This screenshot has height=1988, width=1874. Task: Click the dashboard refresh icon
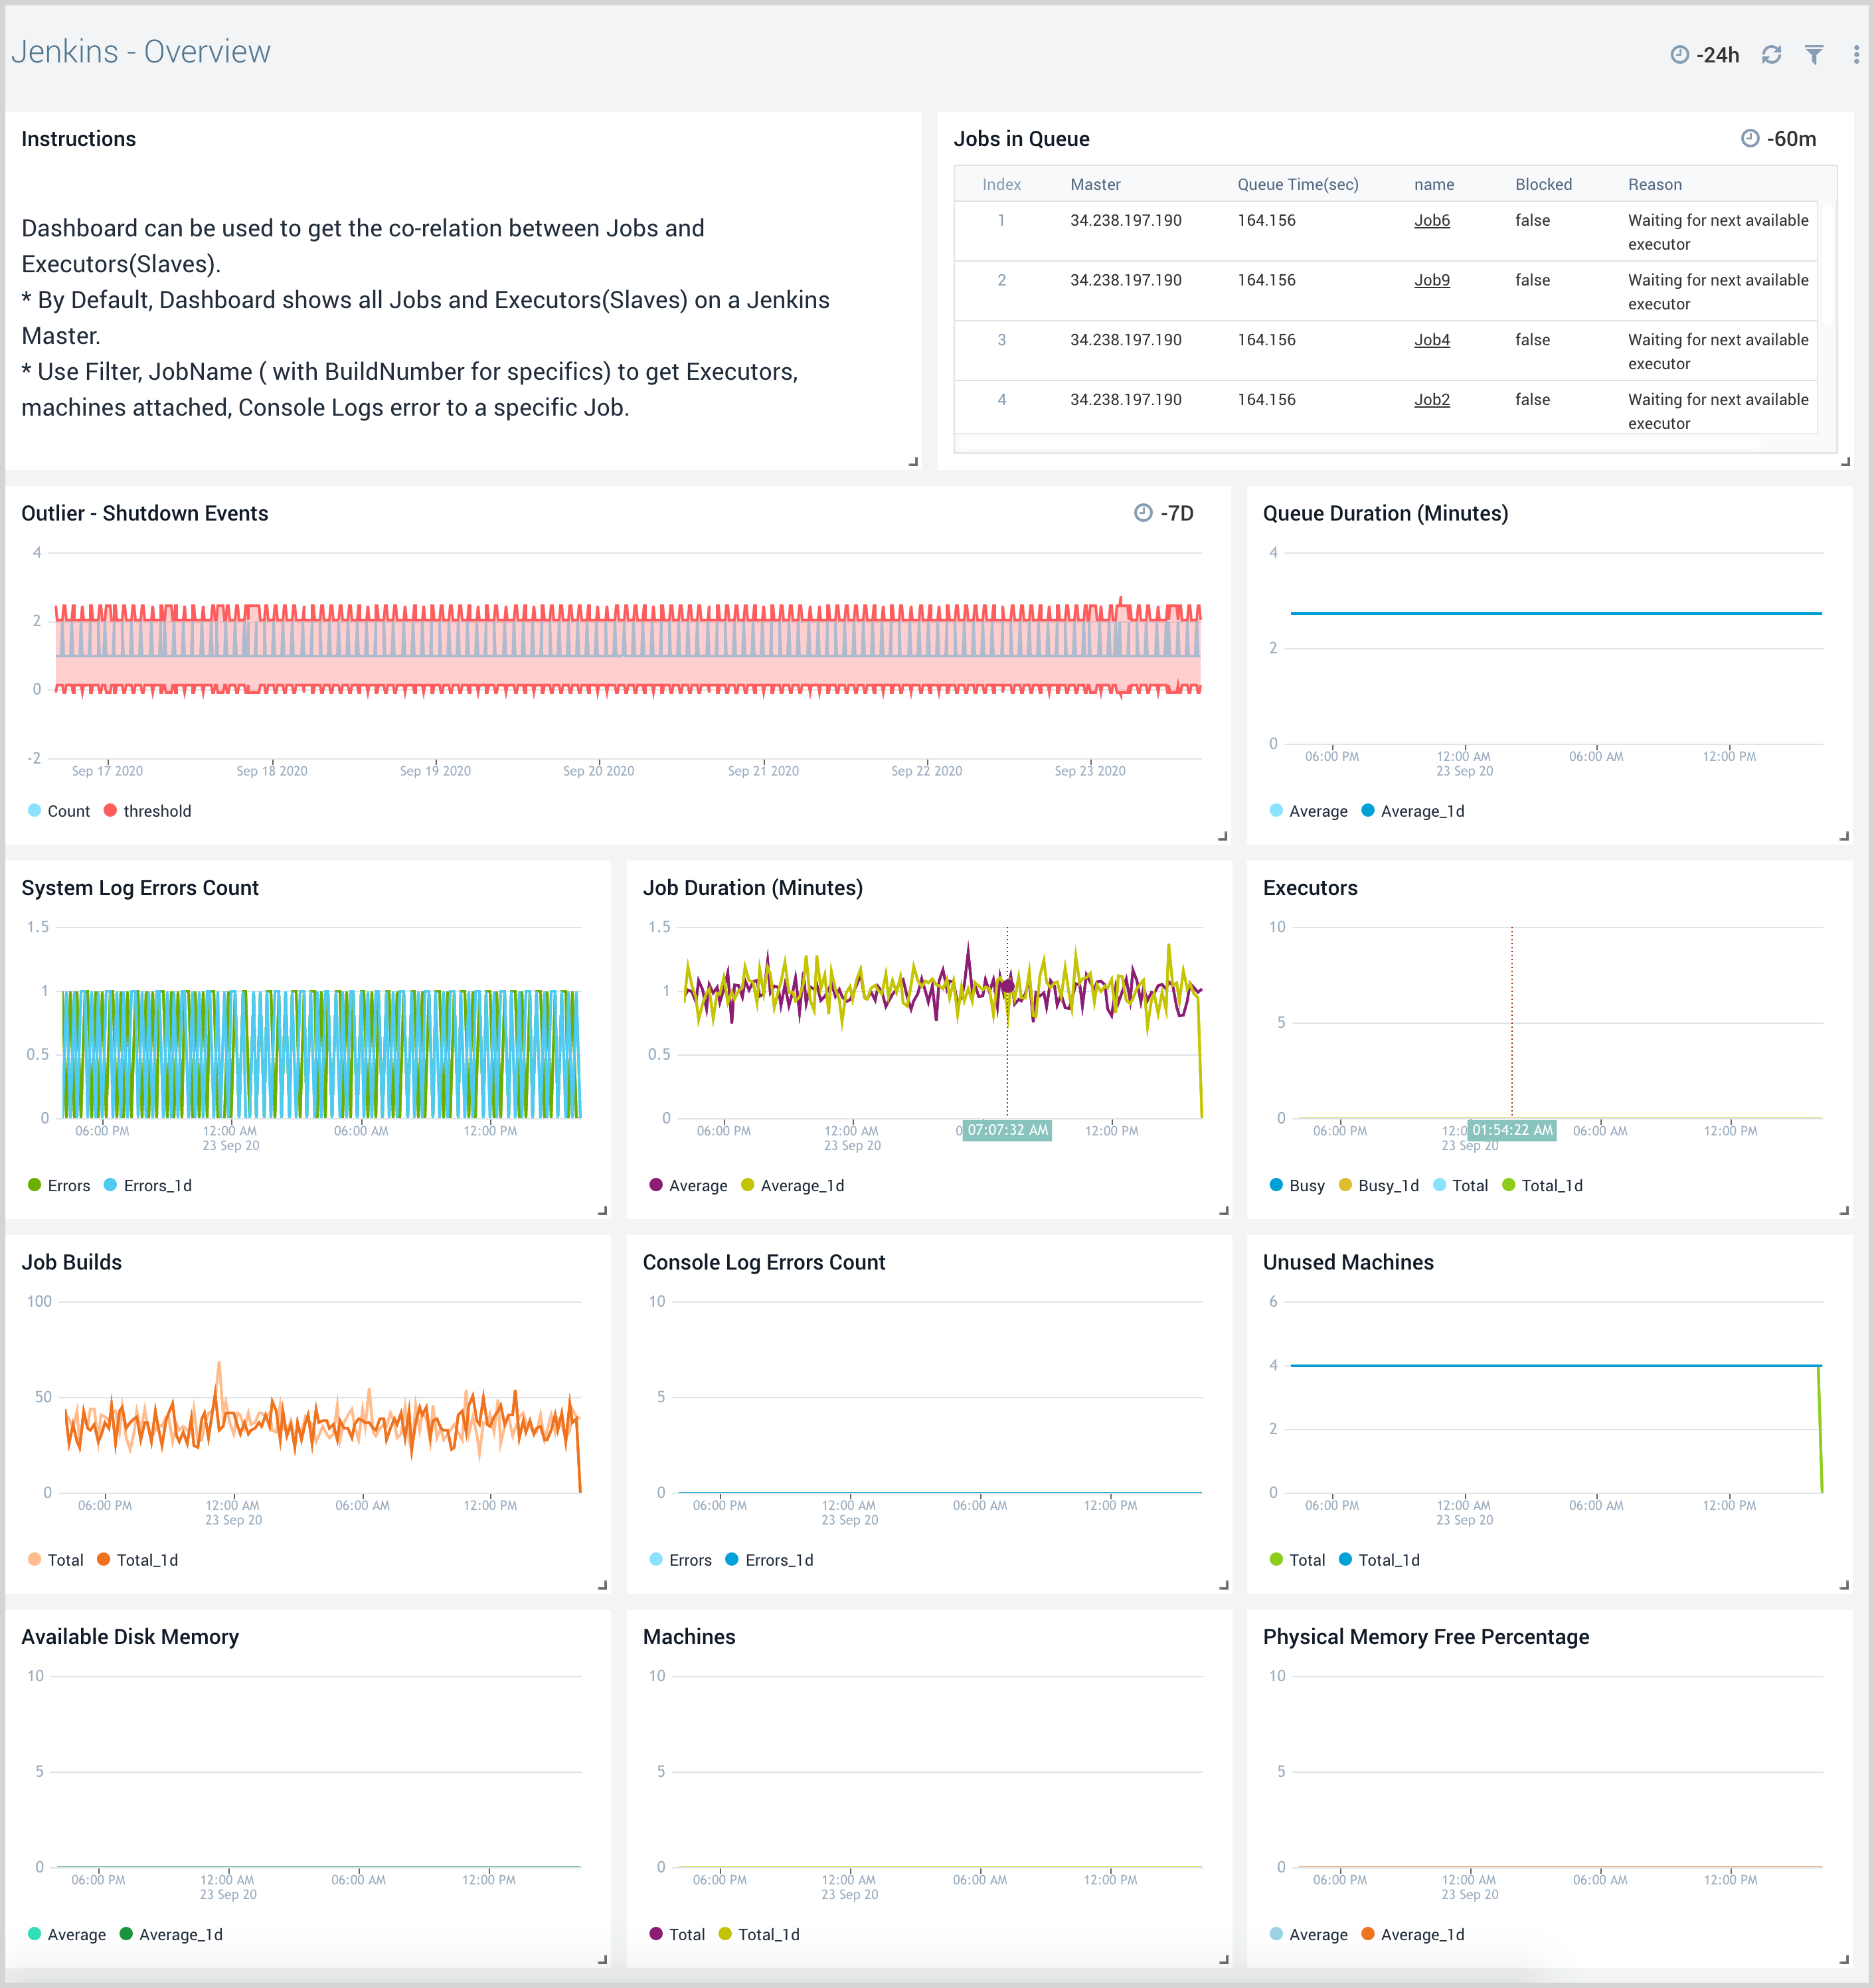tap(1771, 55)
